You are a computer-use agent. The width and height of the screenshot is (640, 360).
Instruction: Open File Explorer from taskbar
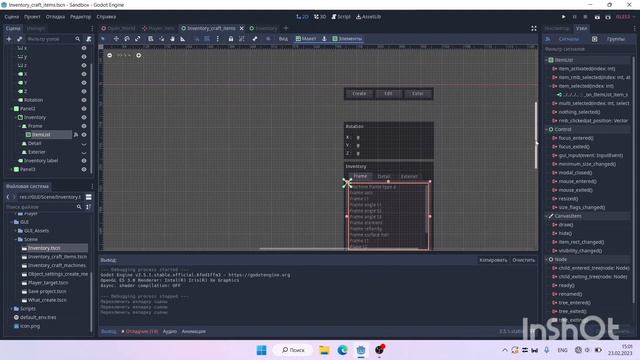(324, 350)
